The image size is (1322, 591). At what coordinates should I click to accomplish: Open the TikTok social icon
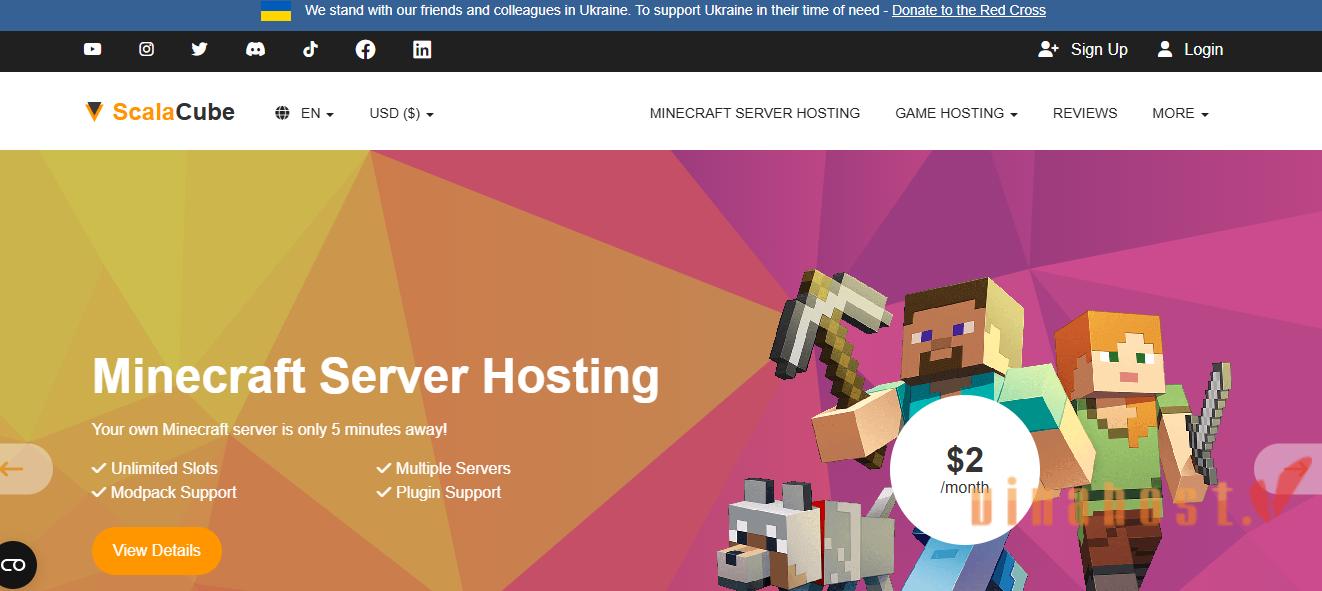tap(310, 49)
